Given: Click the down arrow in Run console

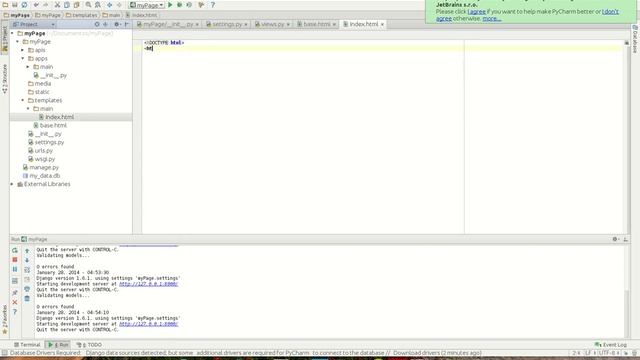Looking at the screenshot, I should coord(27,260).
